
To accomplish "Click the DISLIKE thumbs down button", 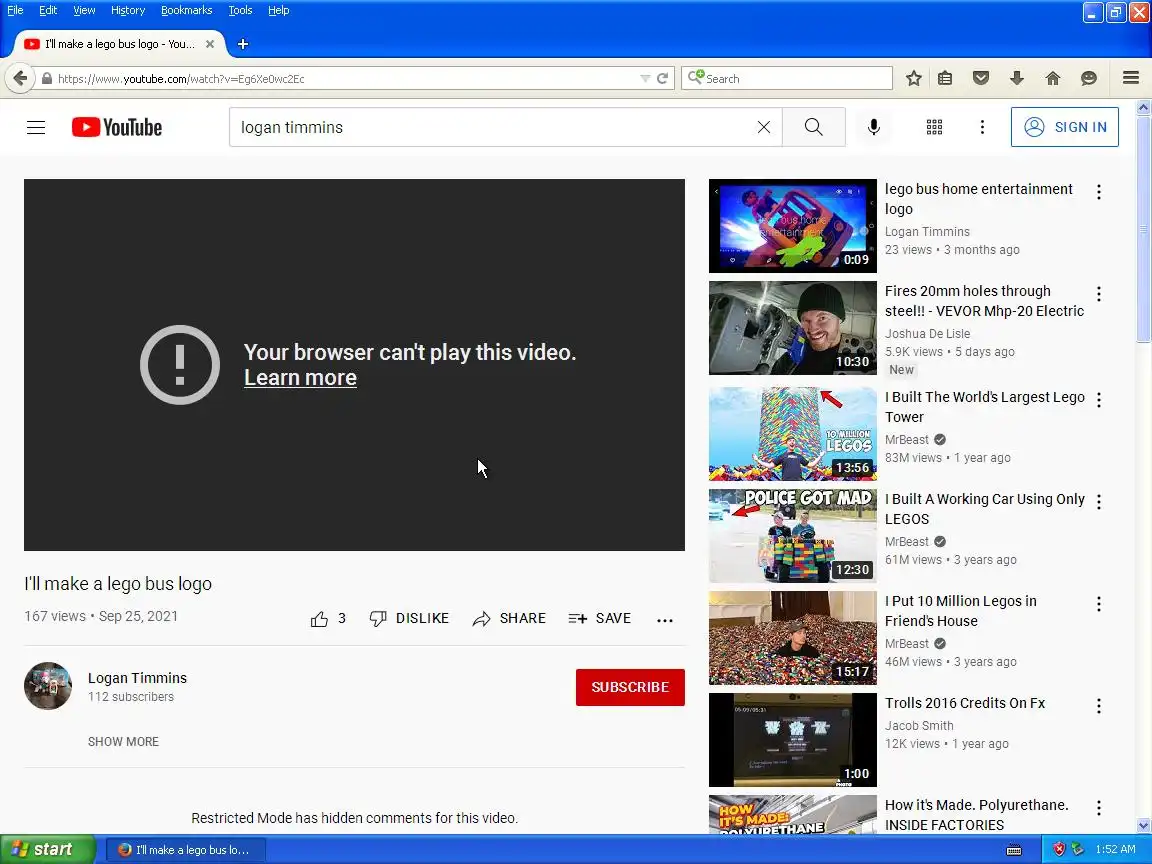I will point(409,619).
